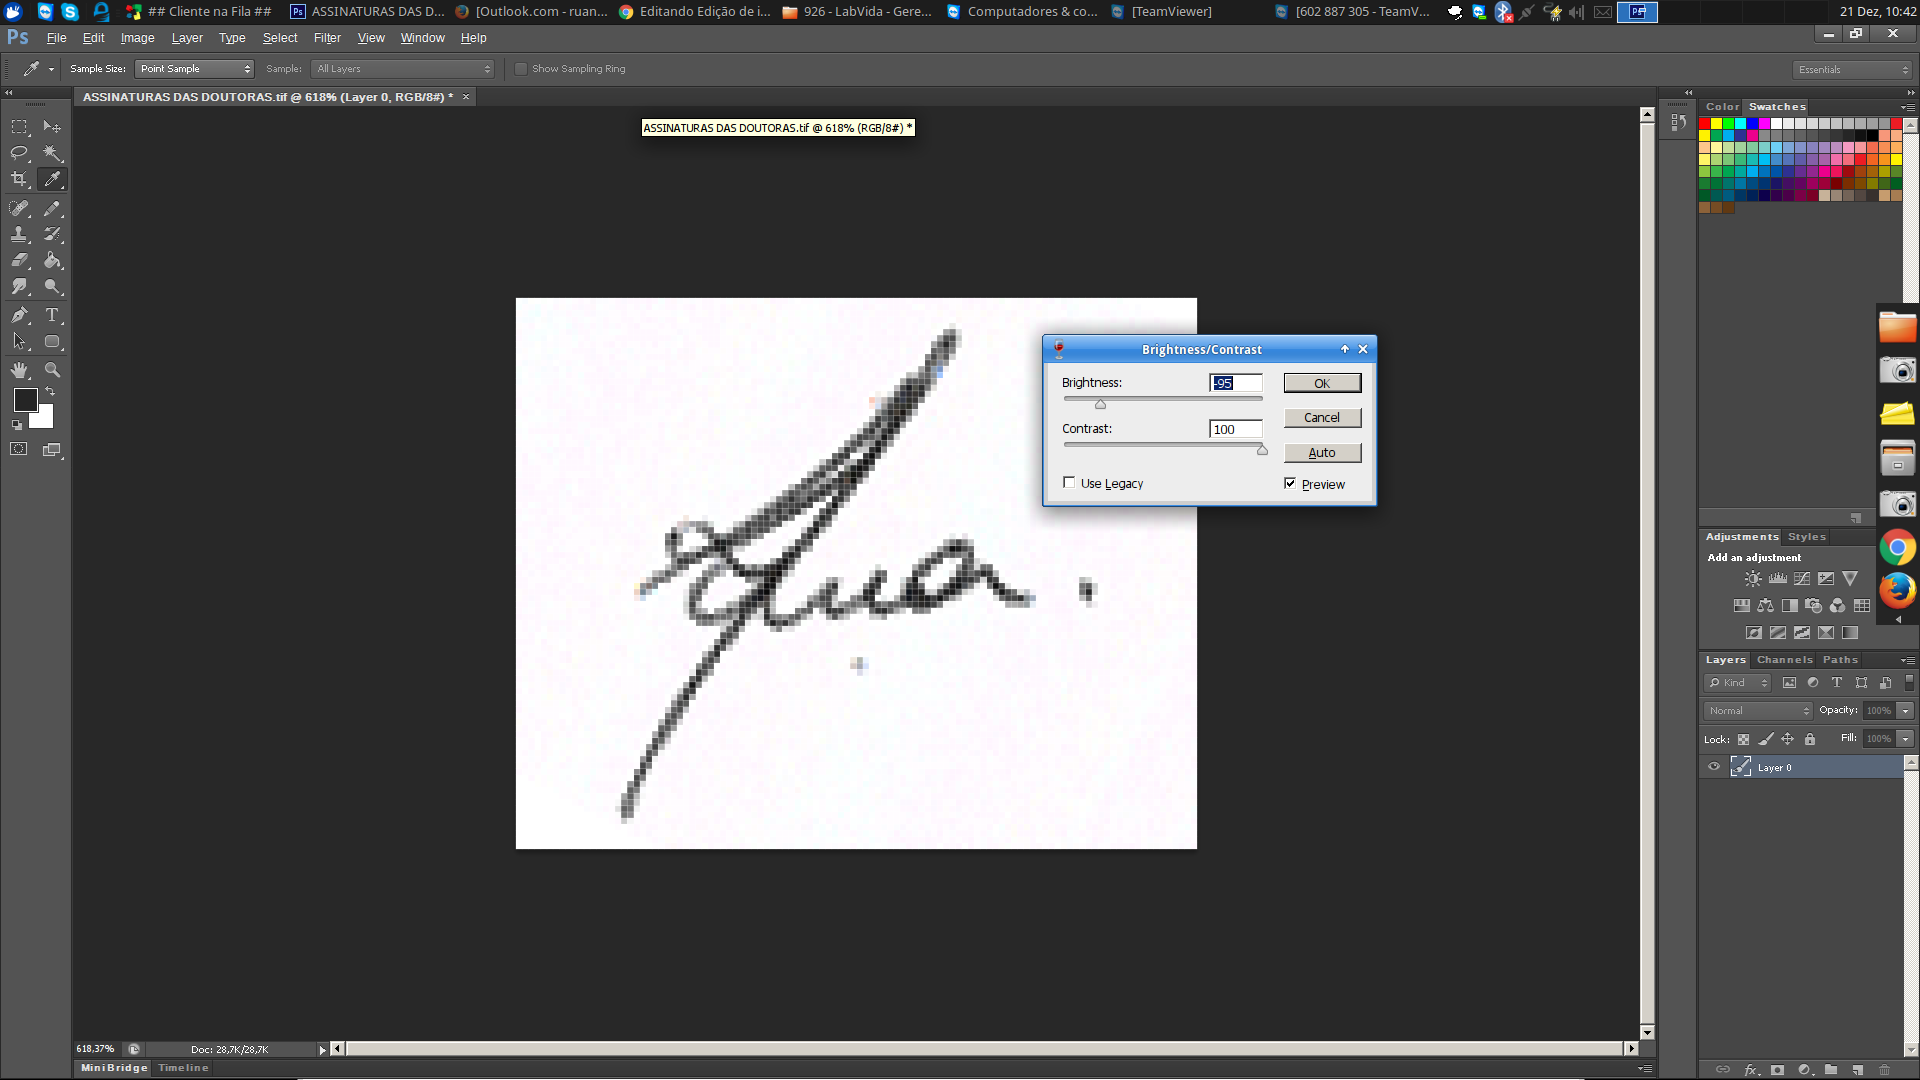
Task: Click the Contrast slider handle
Action: point(1262,450)
